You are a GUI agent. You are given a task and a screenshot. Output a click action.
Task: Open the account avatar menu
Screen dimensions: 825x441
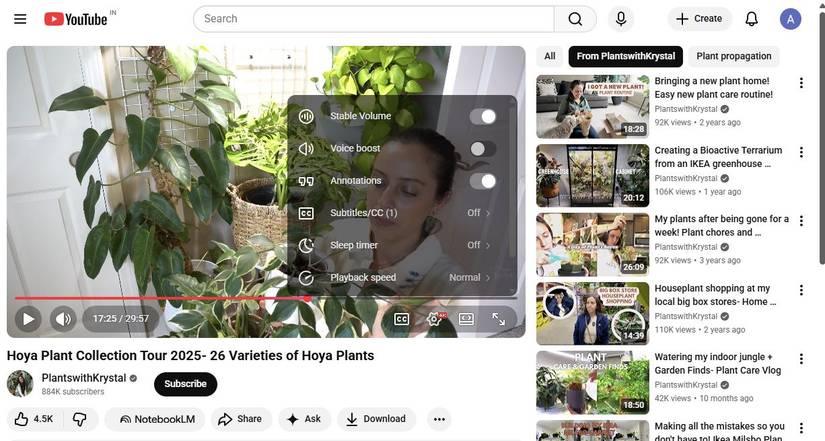pos(790,19)
